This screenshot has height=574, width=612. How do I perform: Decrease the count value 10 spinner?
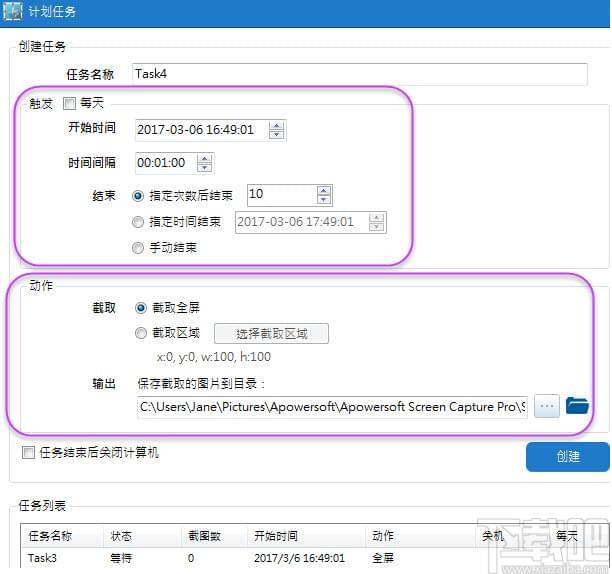[x=324, y=199]
